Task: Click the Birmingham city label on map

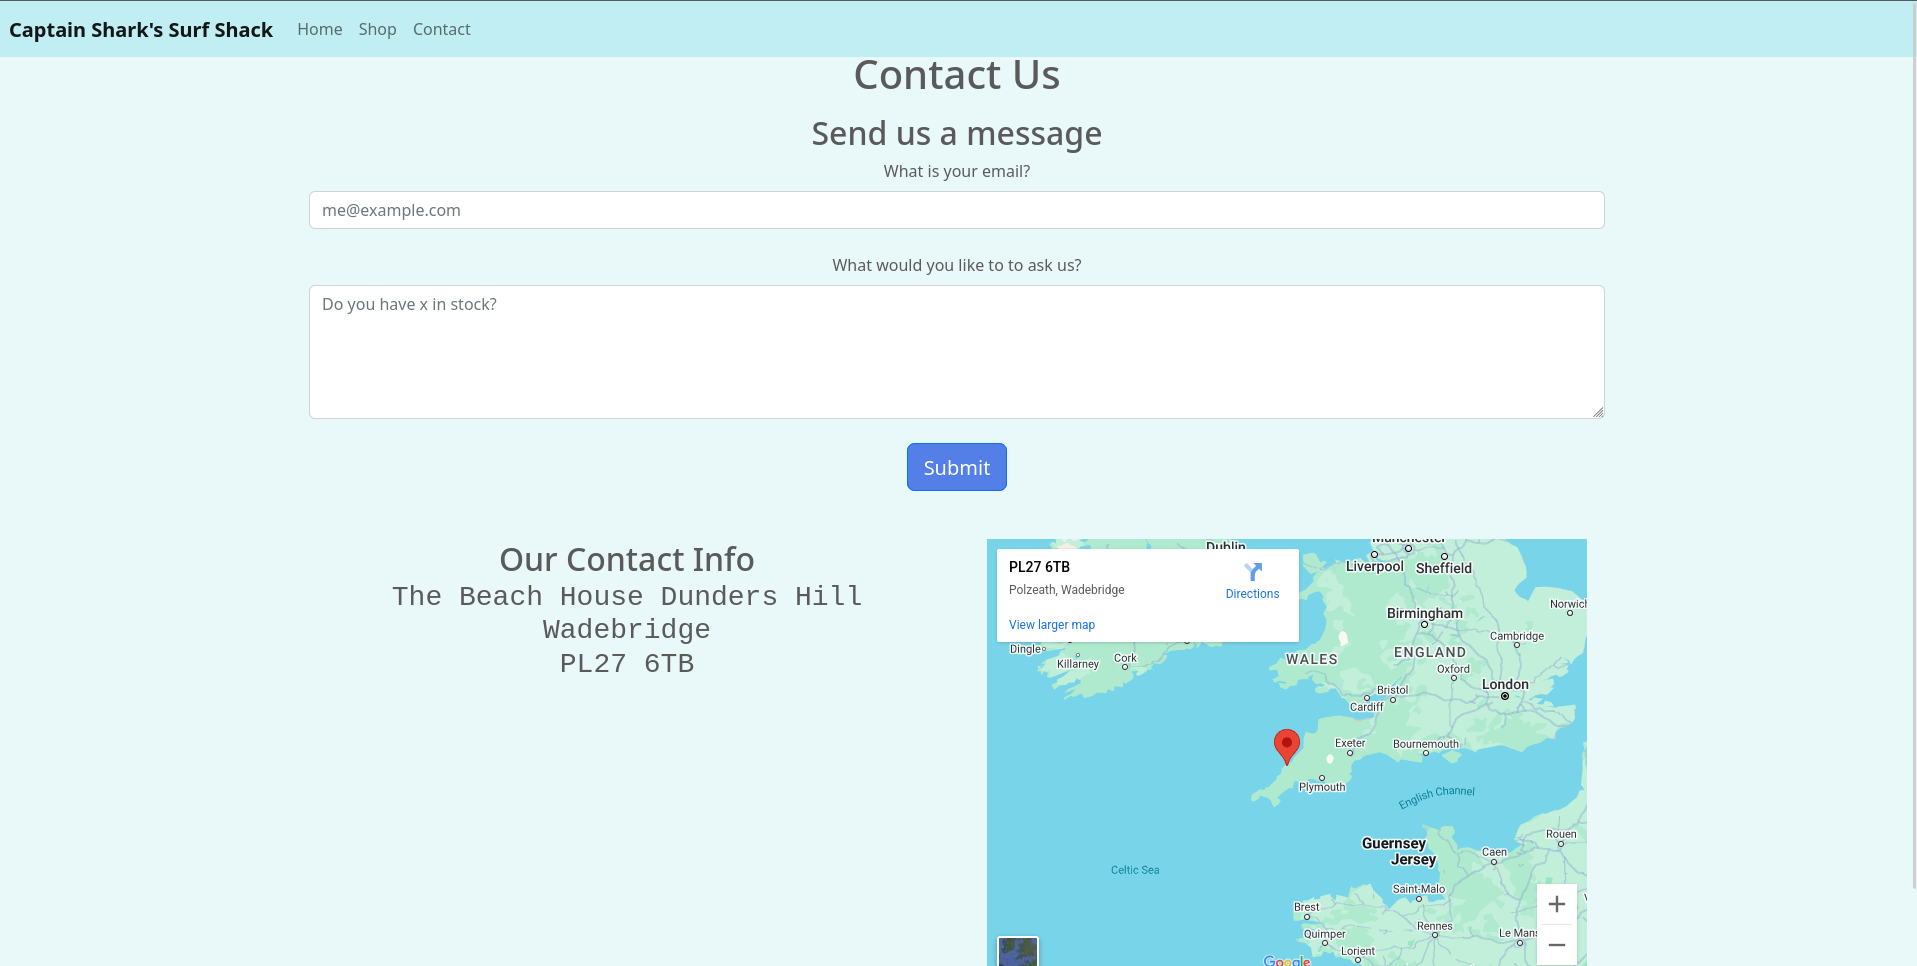Action: 1424,613
